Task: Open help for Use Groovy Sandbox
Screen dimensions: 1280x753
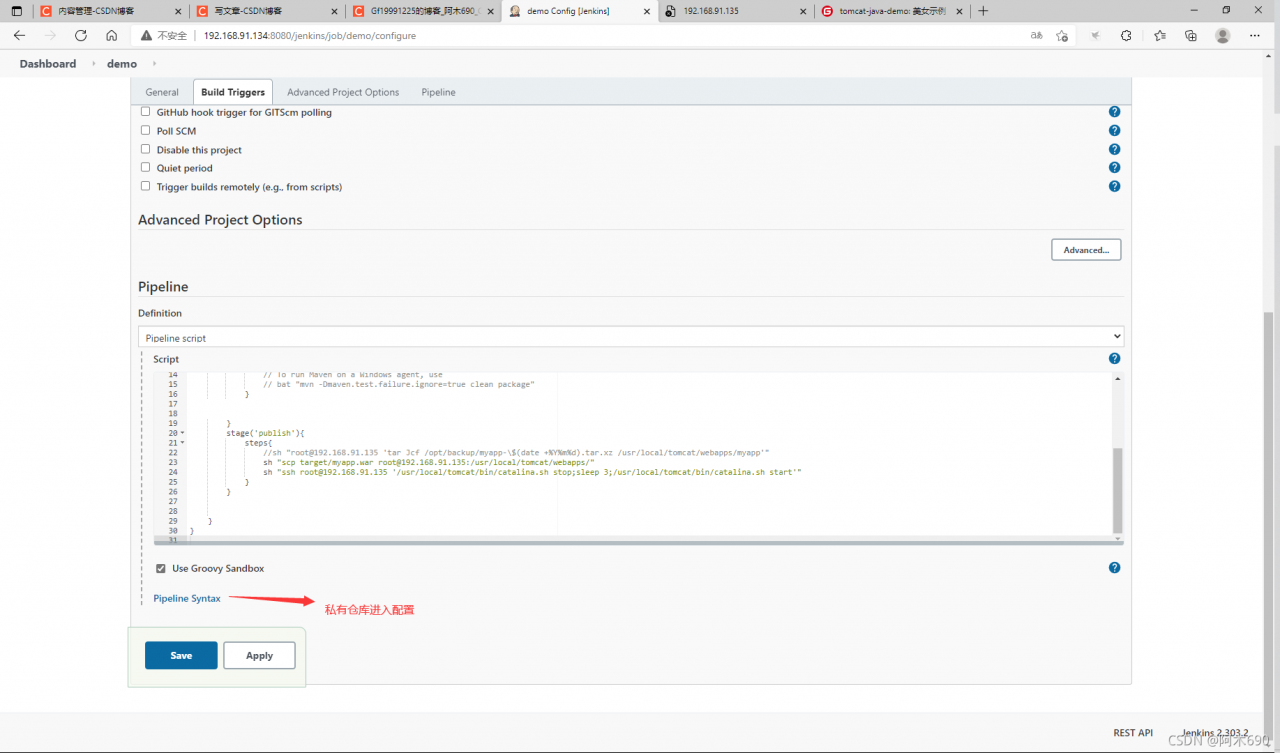Action: (1114, 568)
